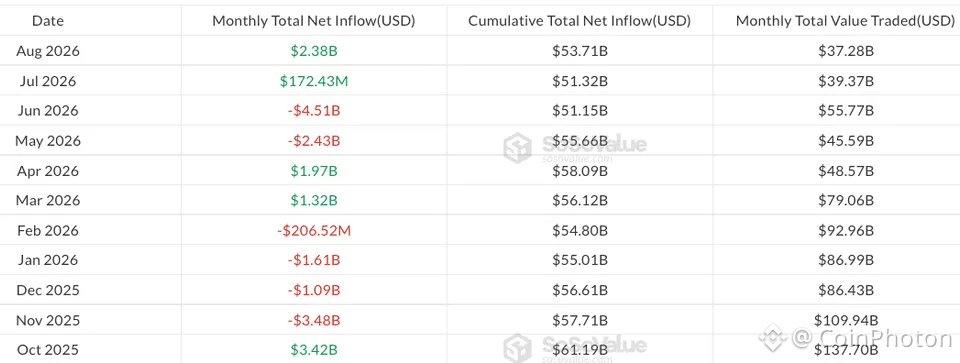Viewport: 960px width, 363px height.
Task: Select the -$3.48B Nov 2025 outflow
Action: pos(313,320)
